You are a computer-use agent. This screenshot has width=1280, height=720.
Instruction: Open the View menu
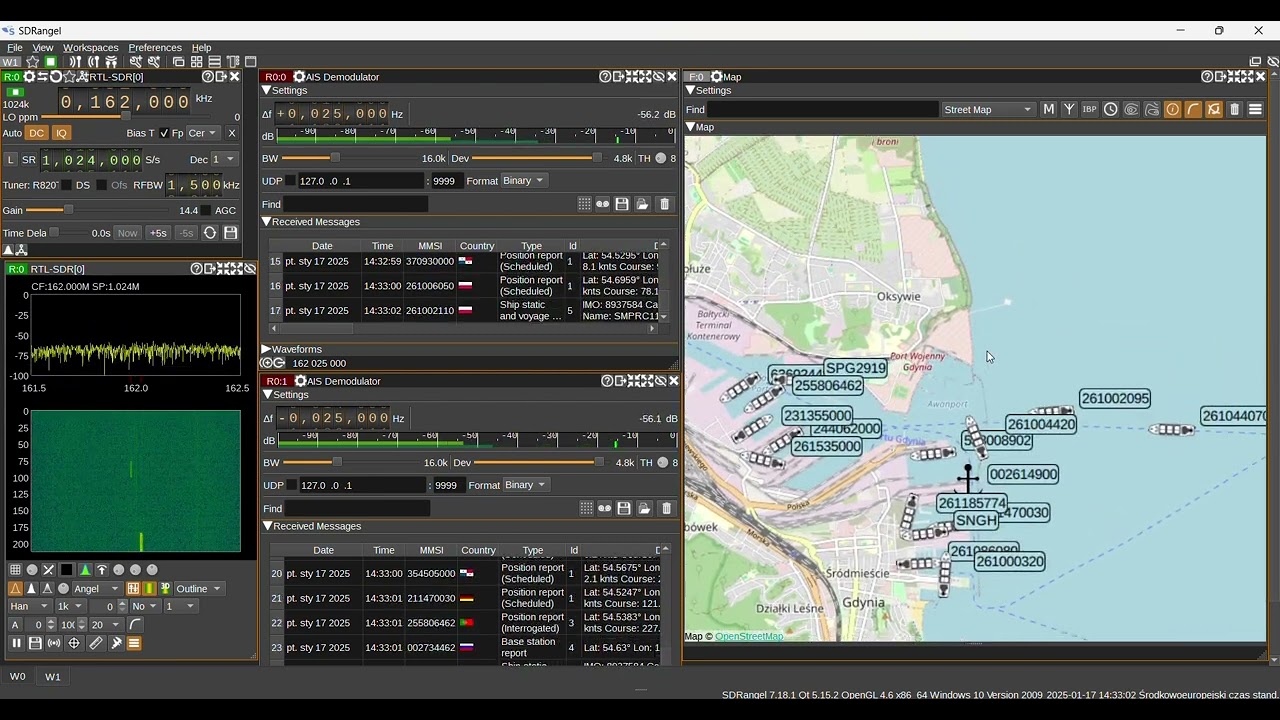click(x=43, y=47)
